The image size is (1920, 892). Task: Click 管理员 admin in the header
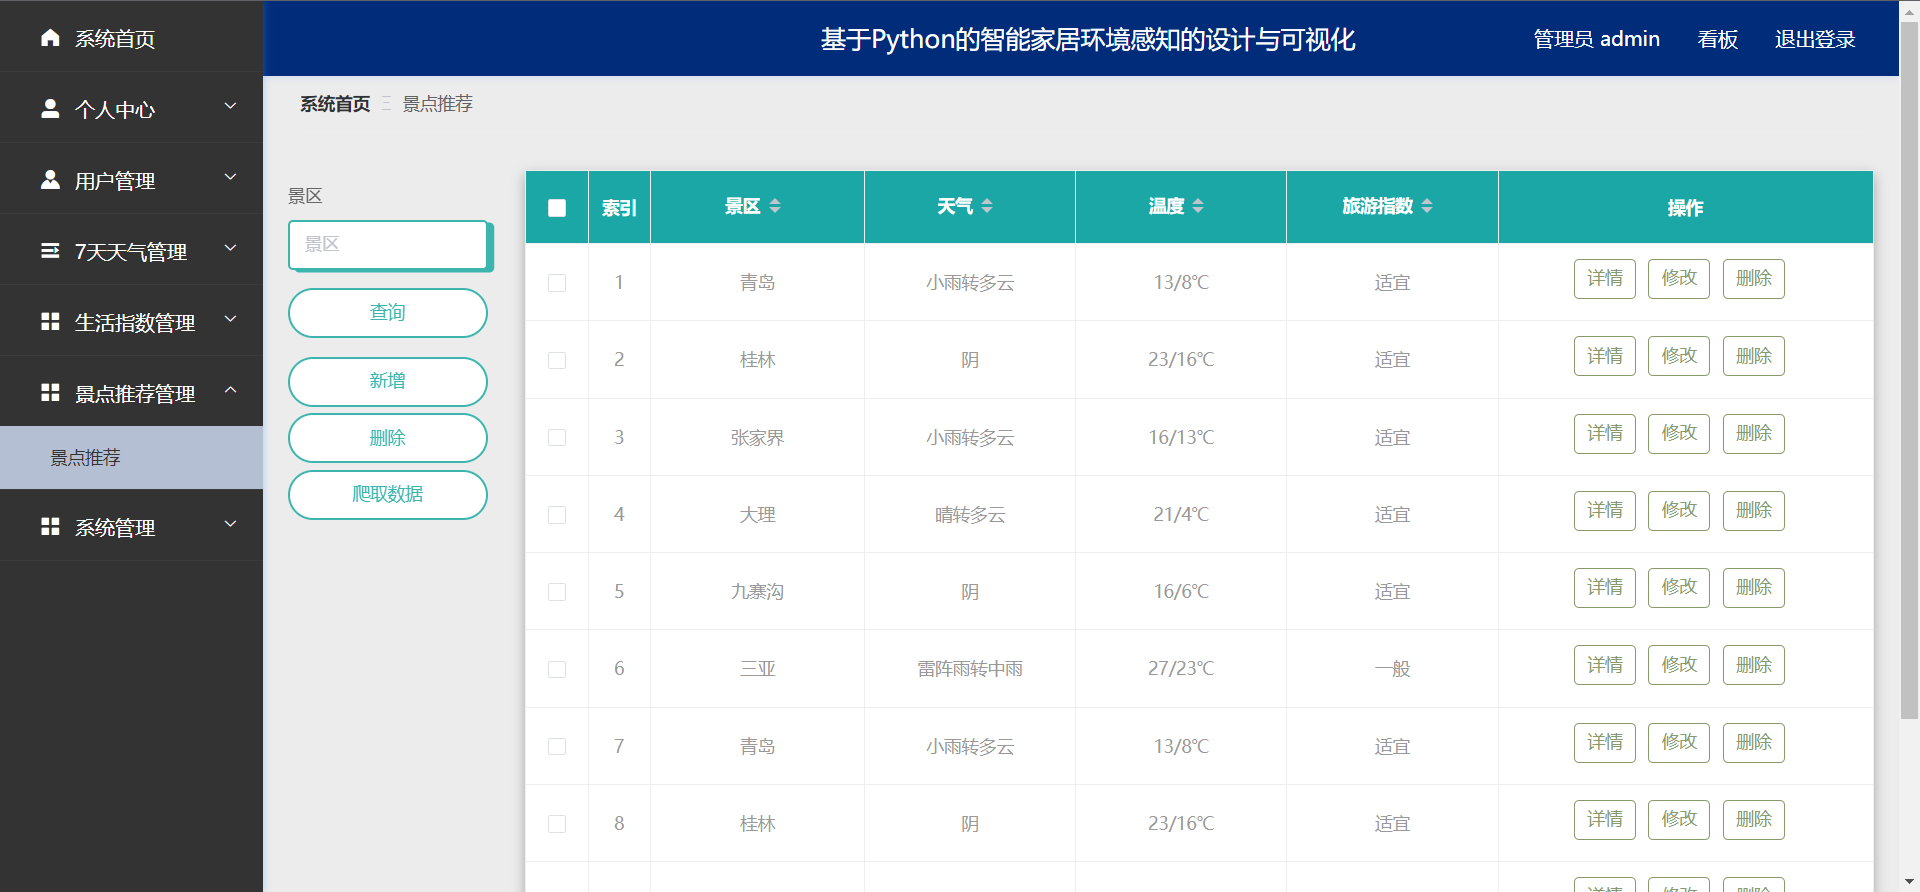coord(1596,39)
